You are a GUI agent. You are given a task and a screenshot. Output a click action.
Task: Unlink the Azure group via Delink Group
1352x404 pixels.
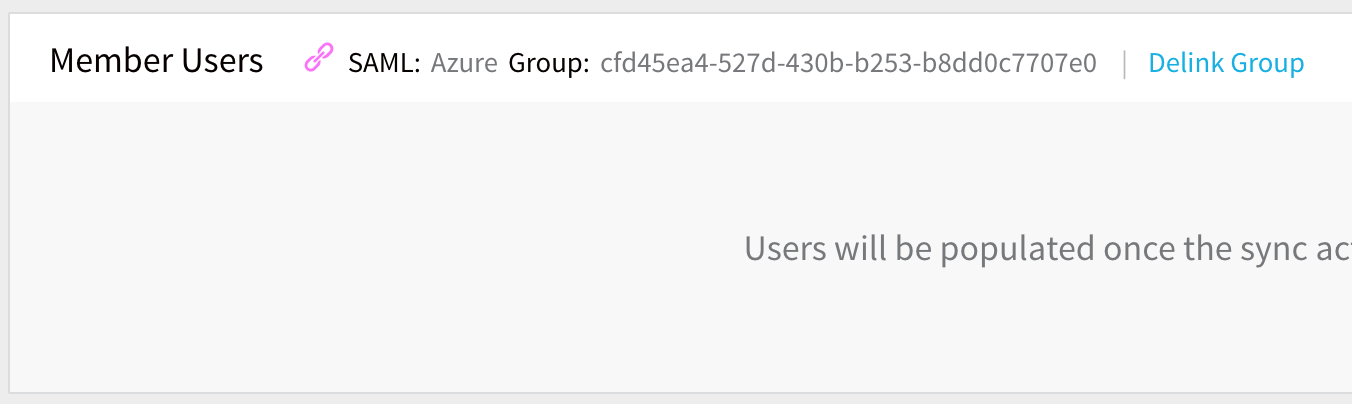(x=1226, y=63)
